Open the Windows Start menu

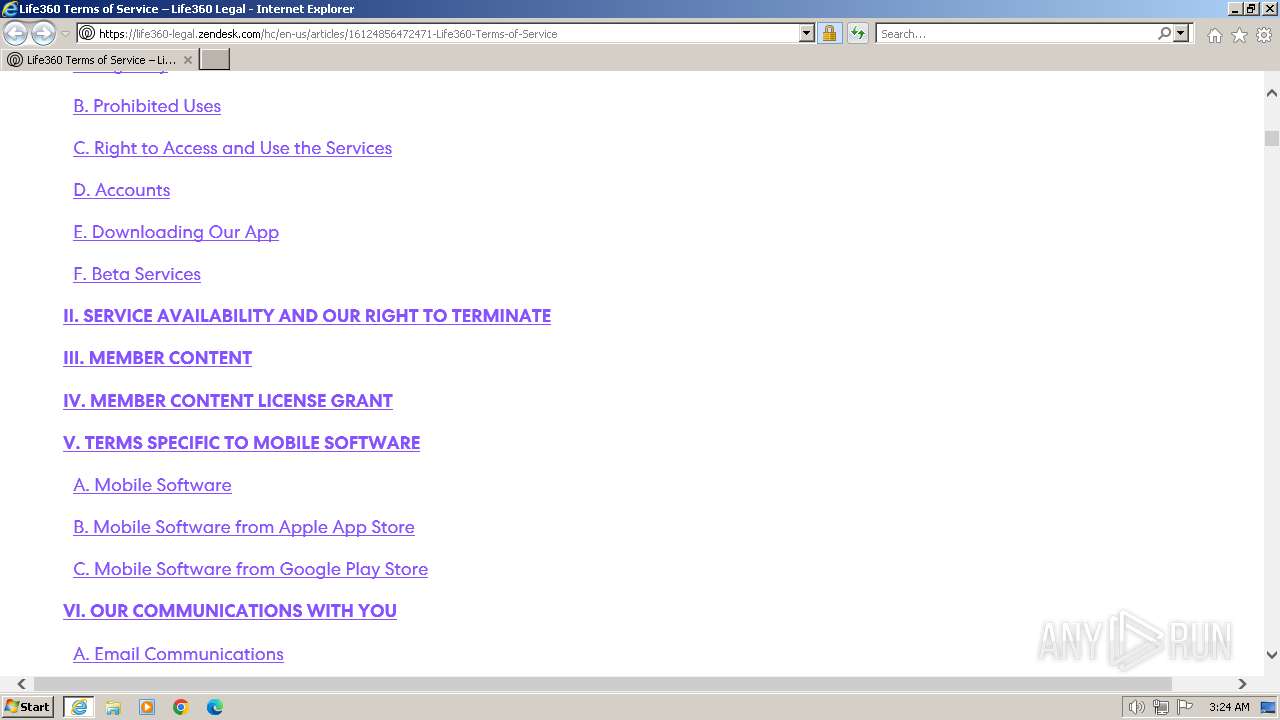(x=28, y=707)
